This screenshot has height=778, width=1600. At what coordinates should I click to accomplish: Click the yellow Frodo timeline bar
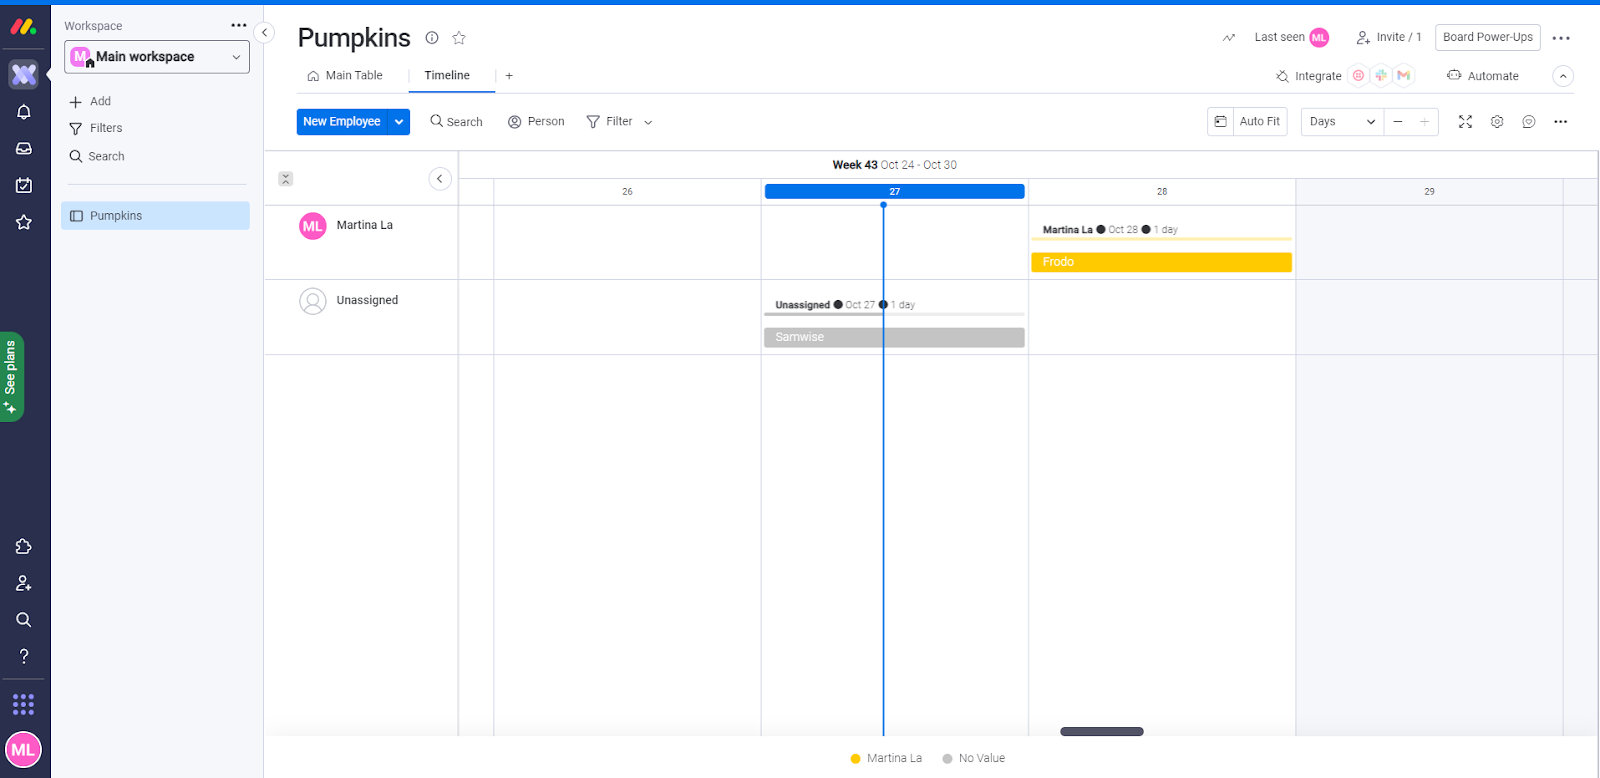[1161, 262]
